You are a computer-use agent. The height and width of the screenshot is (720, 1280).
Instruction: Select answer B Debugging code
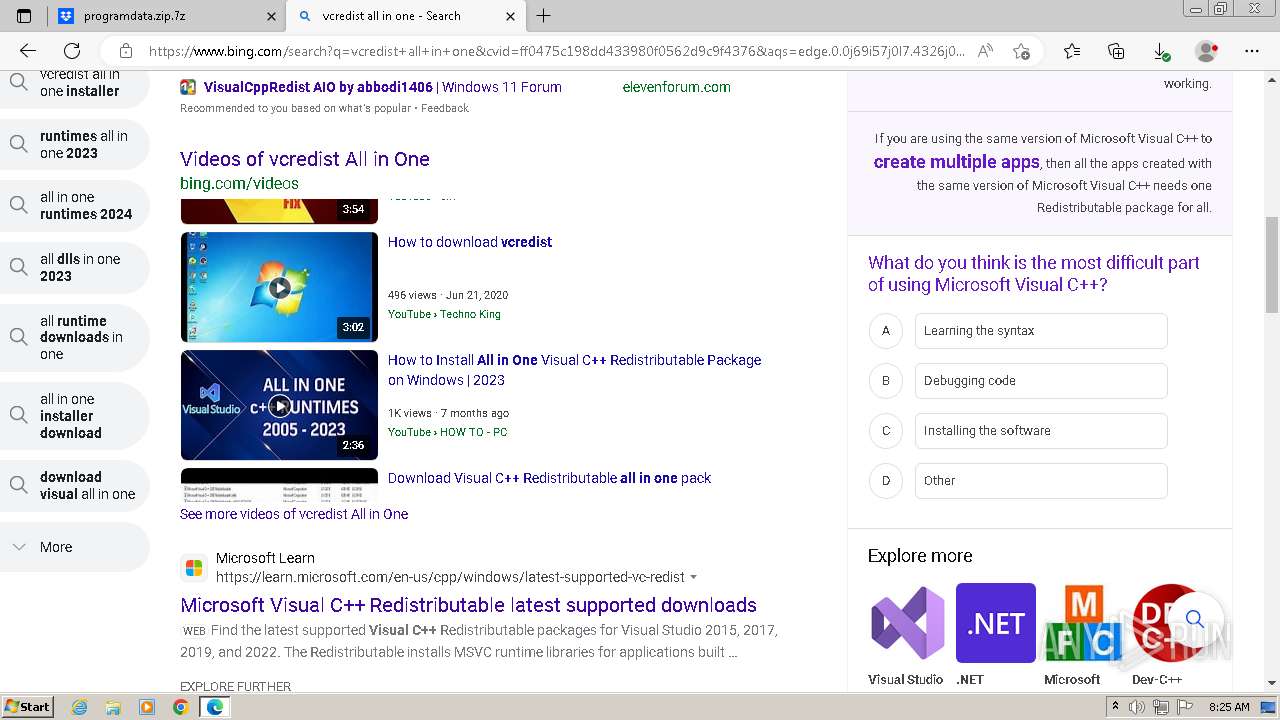pyautogui.click(x=1041, y=381)
